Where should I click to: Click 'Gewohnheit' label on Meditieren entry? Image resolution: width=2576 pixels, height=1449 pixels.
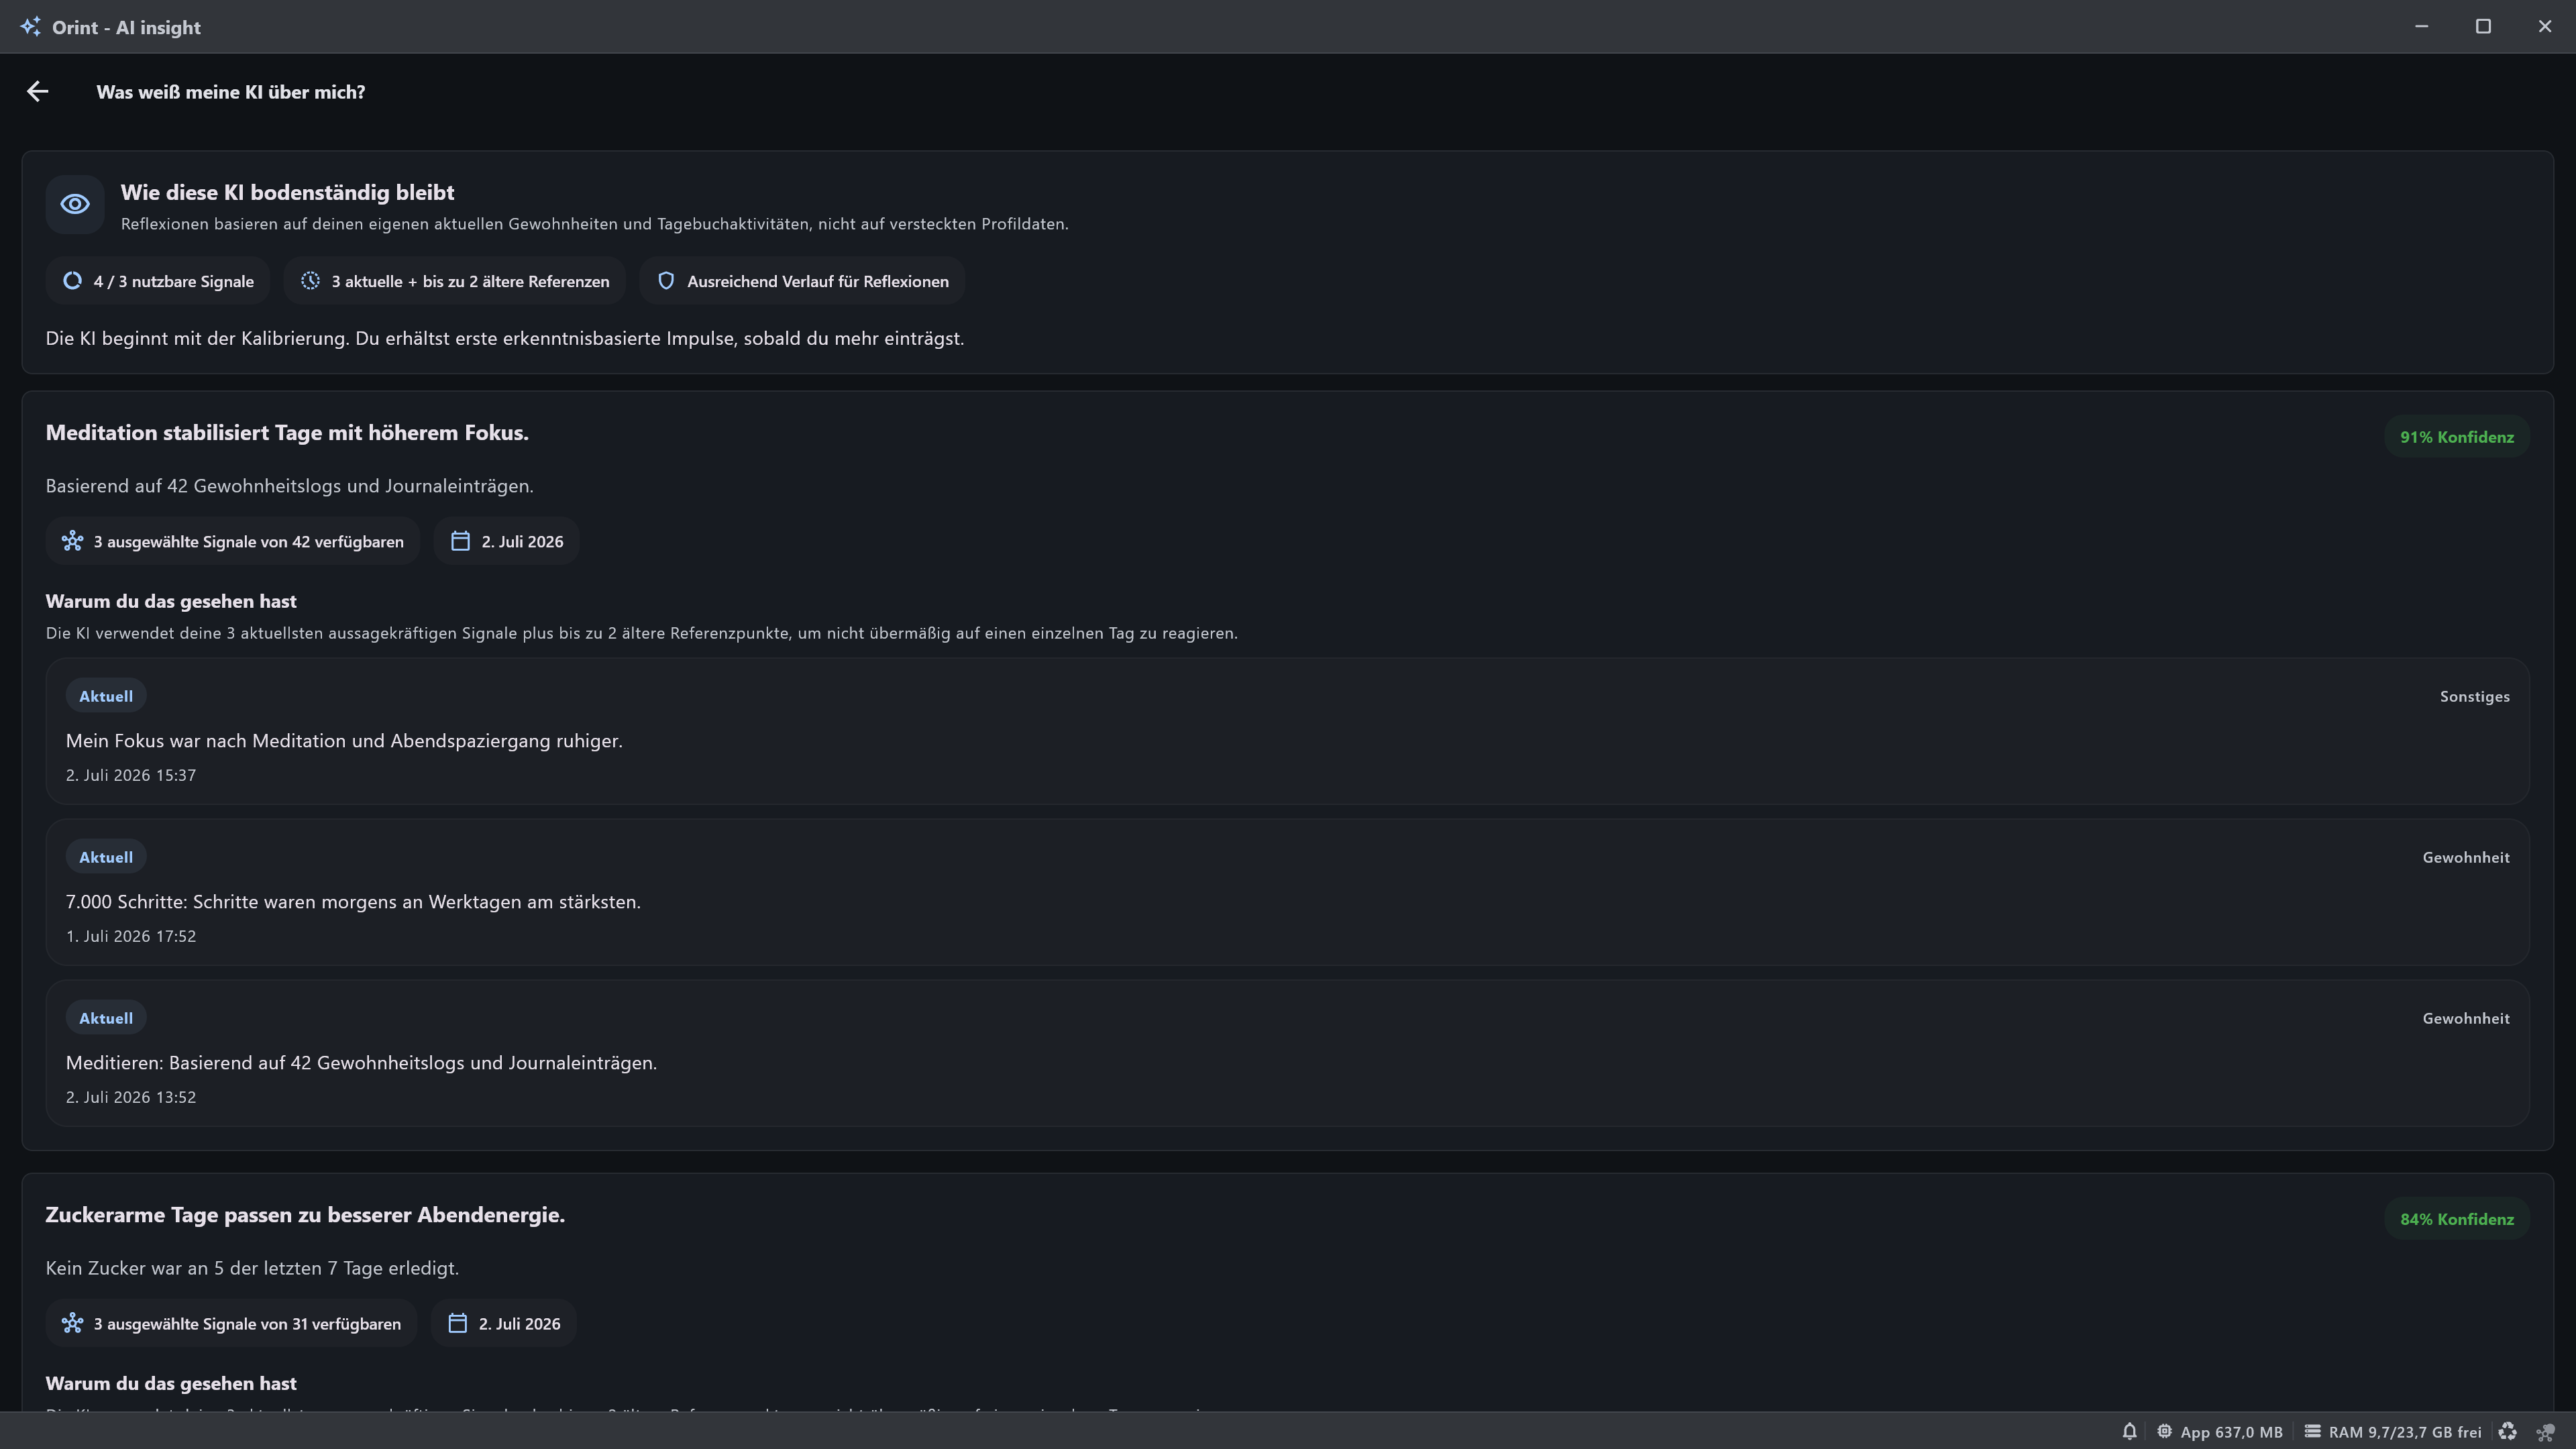(2465, 1018)
